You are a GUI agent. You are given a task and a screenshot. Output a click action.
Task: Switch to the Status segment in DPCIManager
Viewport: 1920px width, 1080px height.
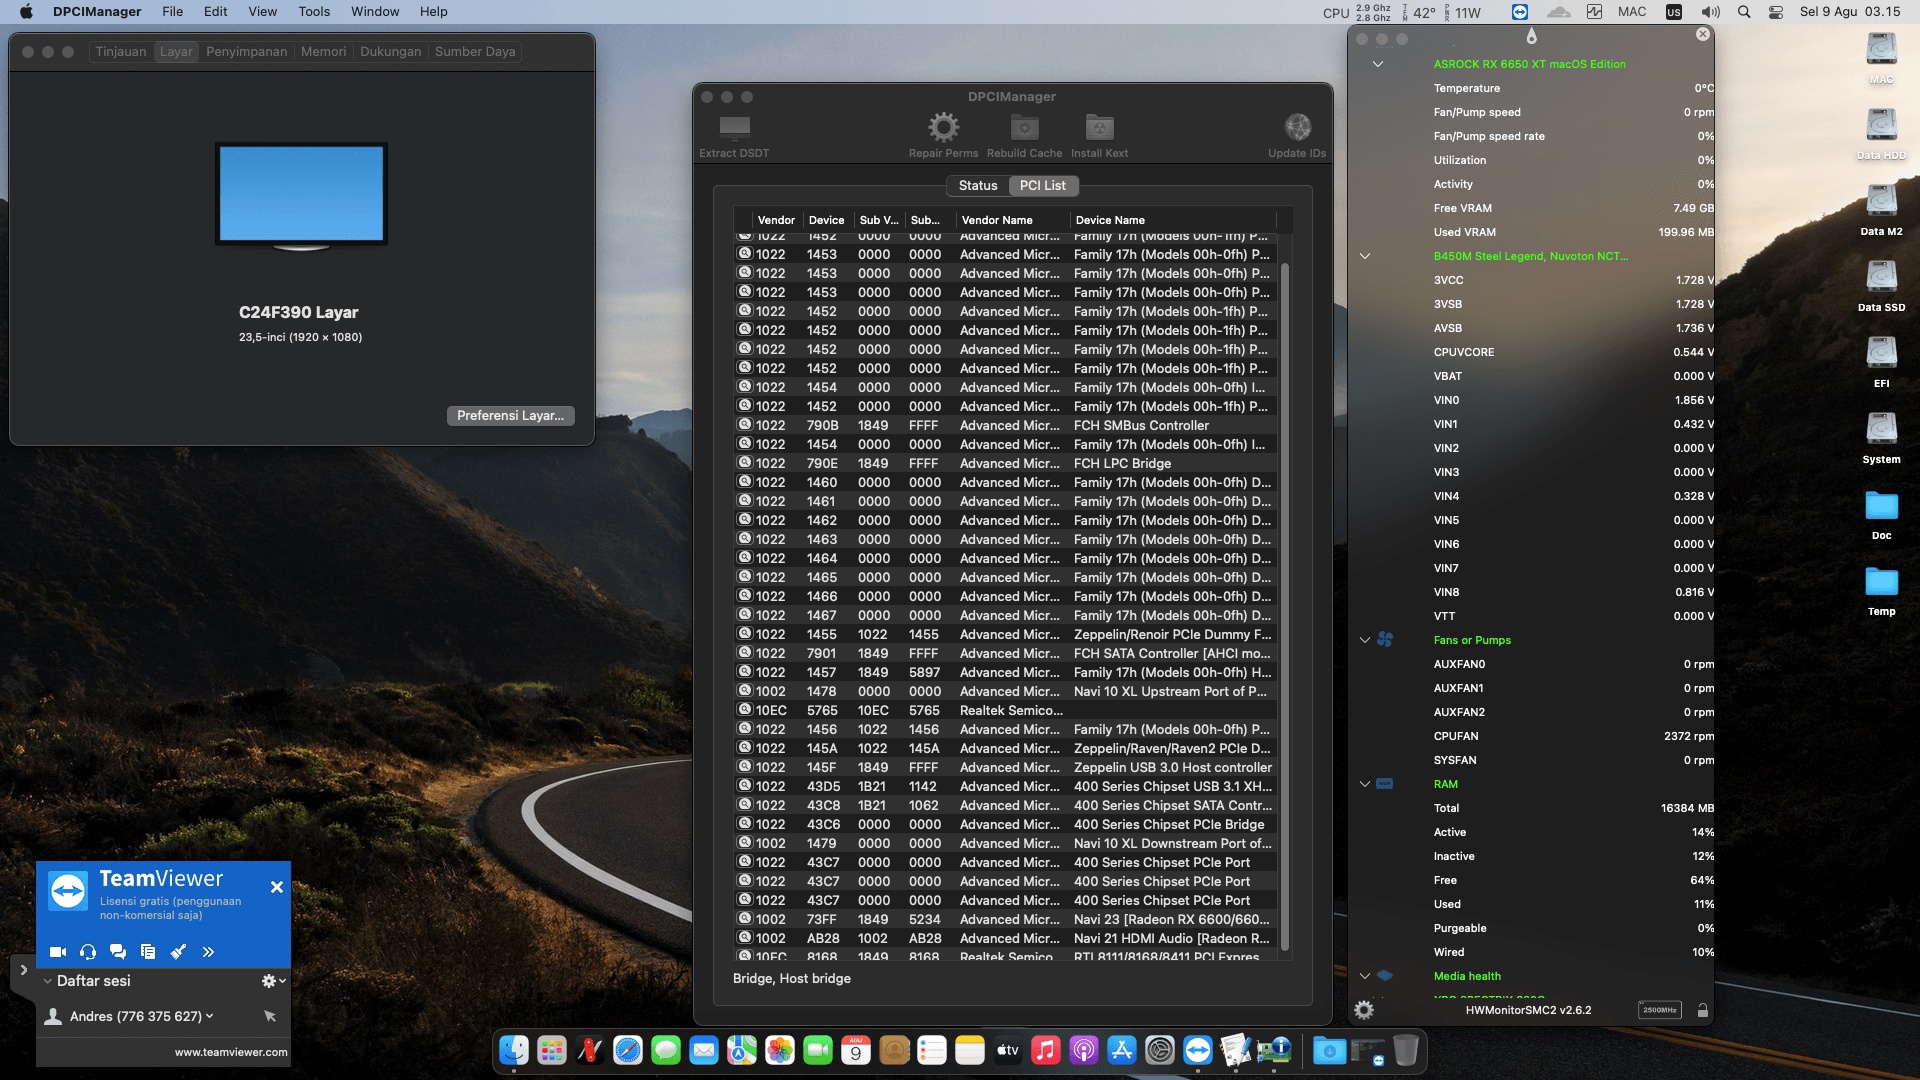pyautogui.click(x=977, y=186)
